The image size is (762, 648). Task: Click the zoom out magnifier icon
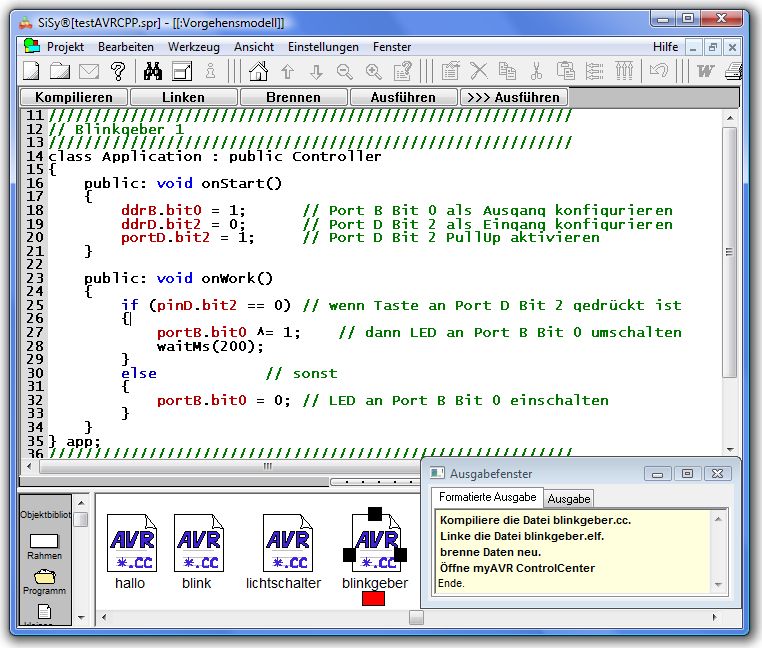pos(345,71)
